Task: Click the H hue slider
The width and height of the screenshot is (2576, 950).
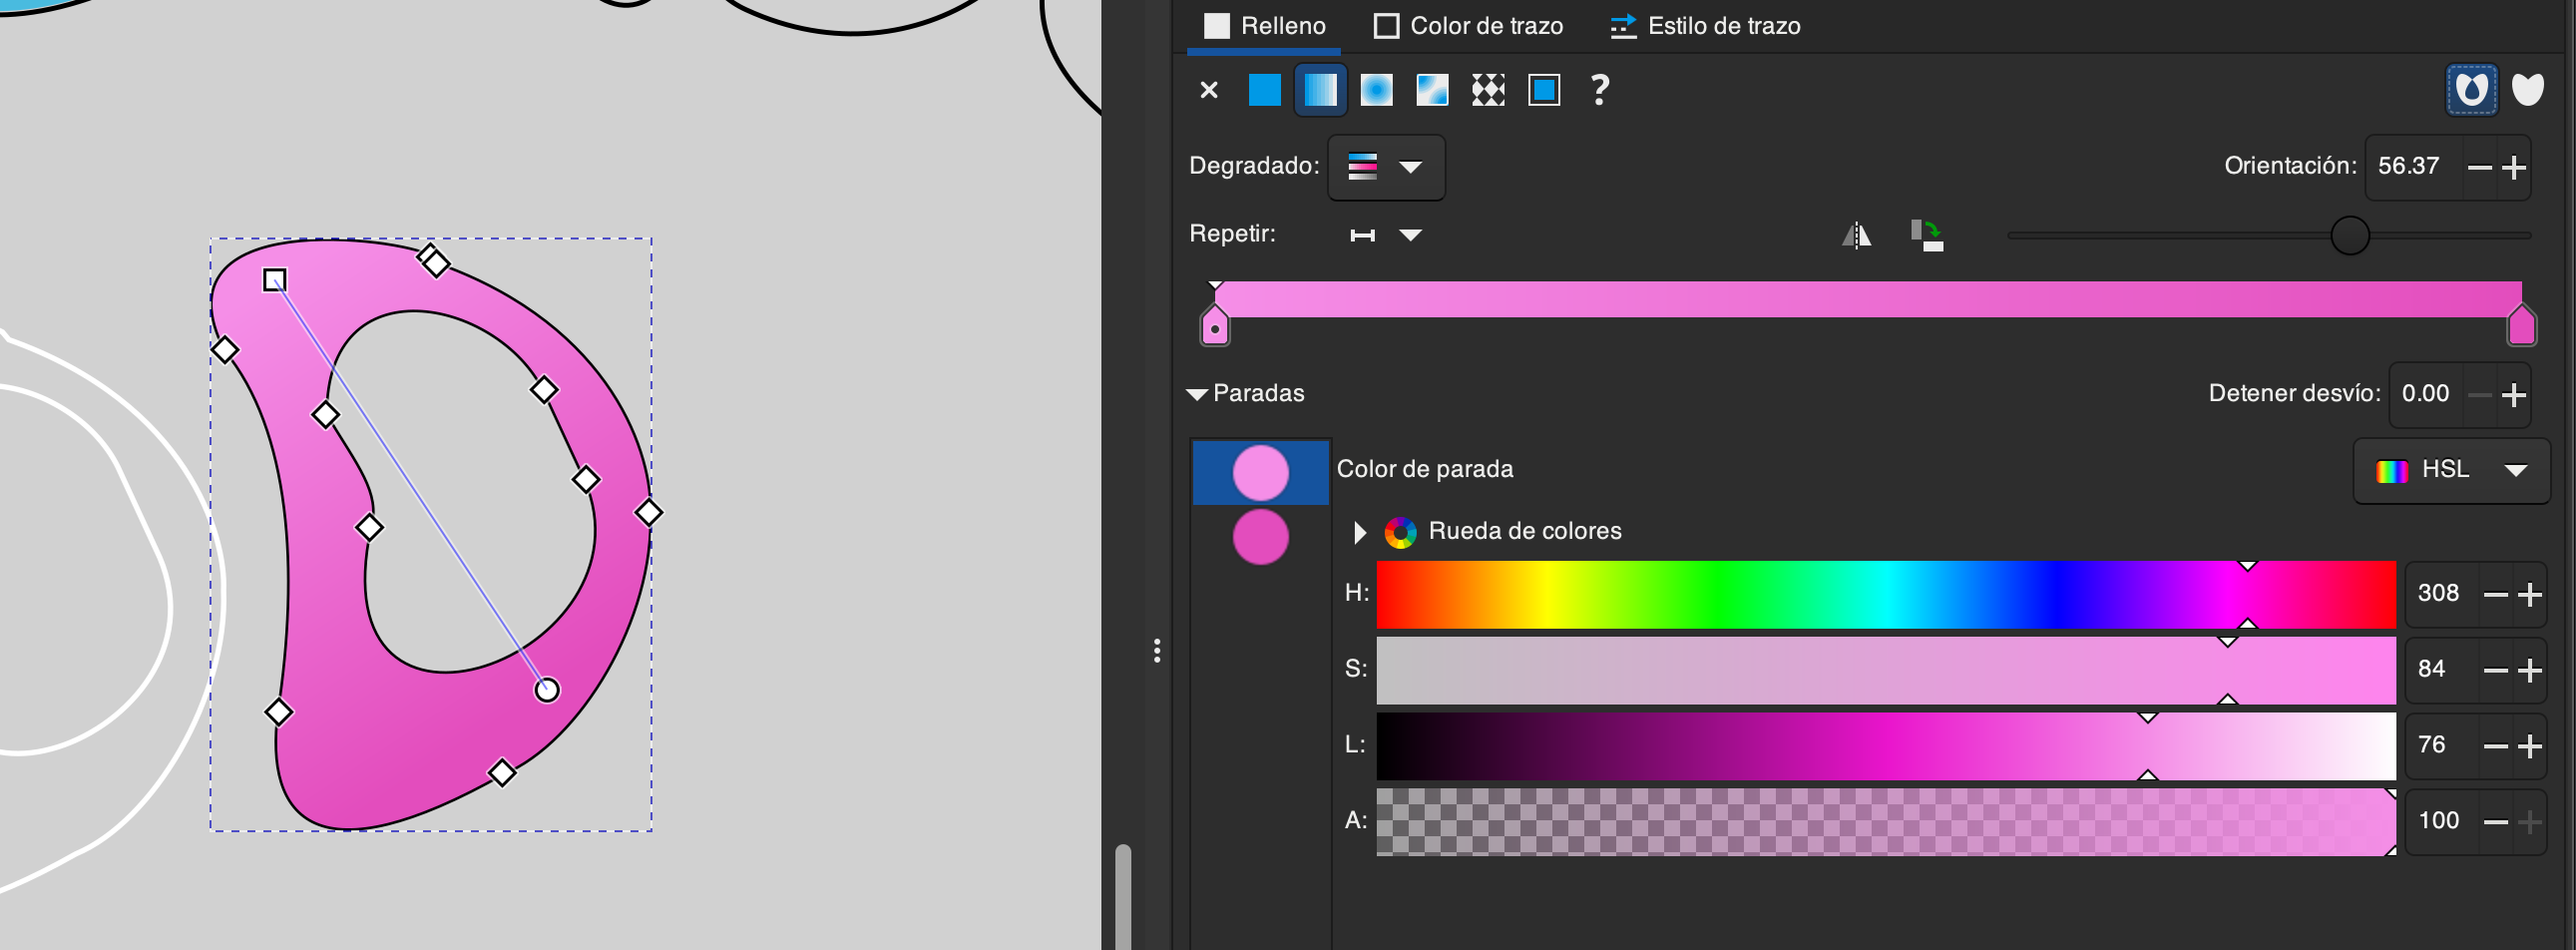Action: 1886,595
